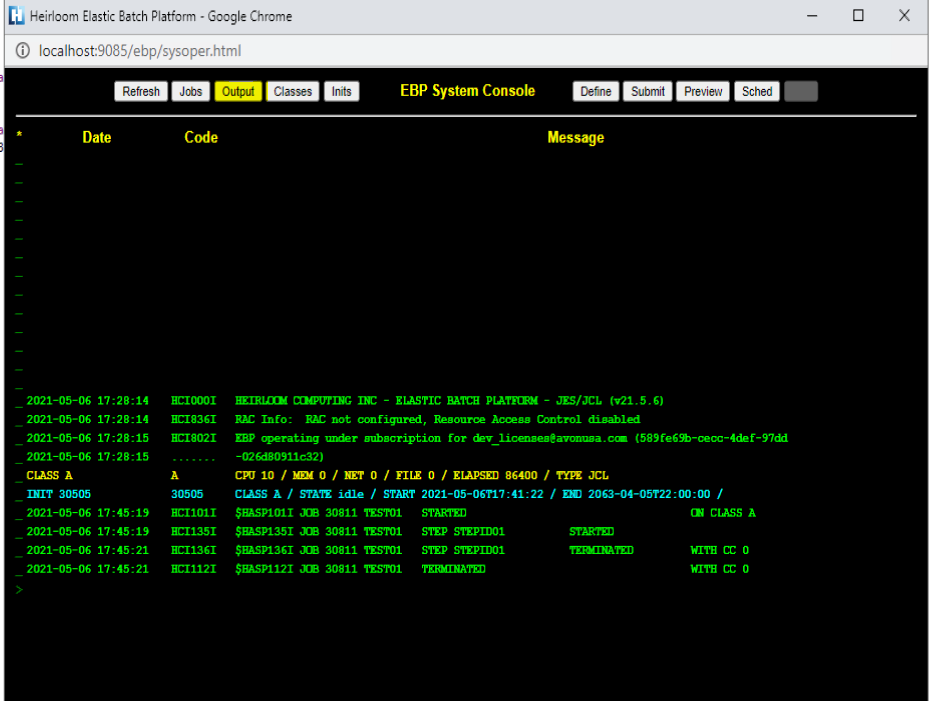Open the Jobs view
This screenshot has height=701, width=931.
click(191, 91)
